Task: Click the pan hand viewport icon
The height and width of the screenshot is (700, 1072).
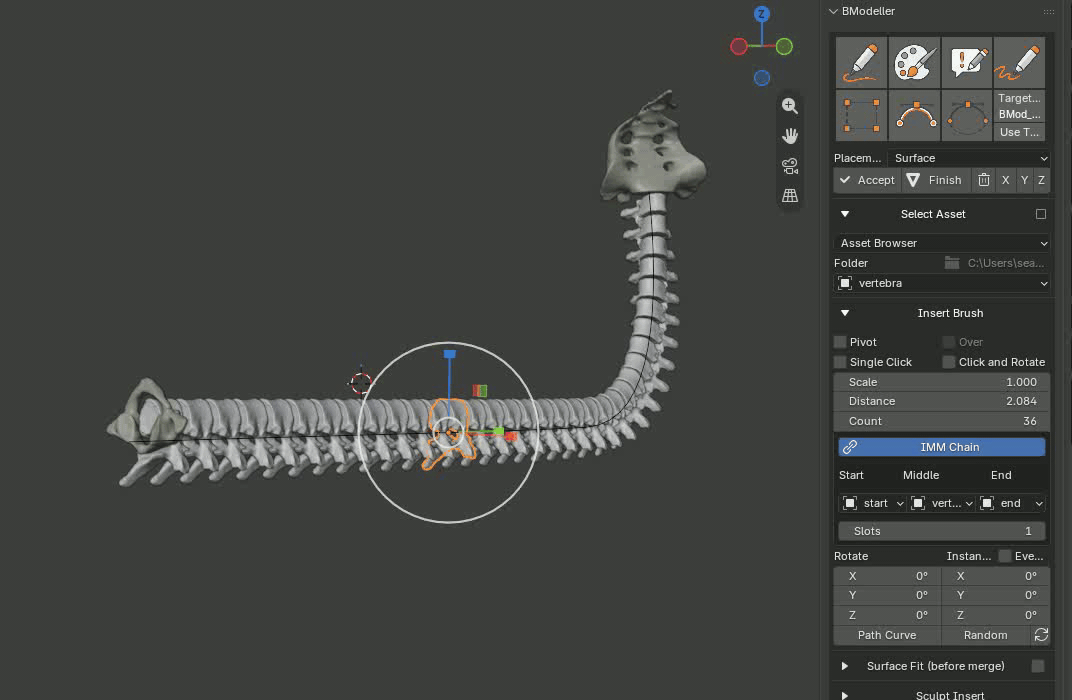Action: [x=790, y=135]
